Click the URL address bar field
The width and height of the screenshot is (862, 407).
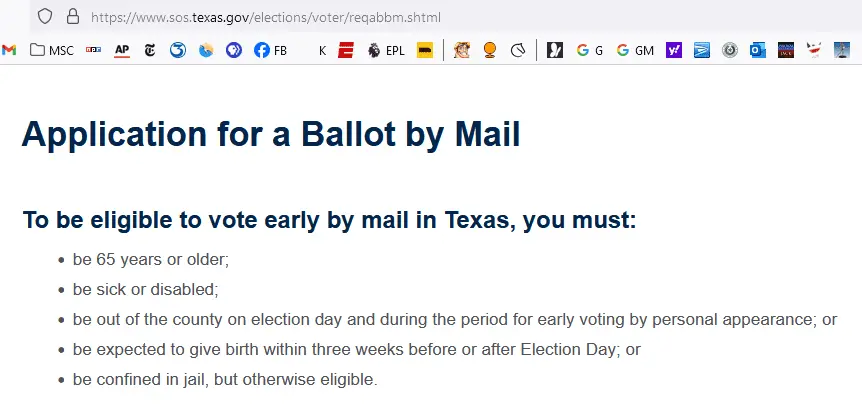[400, 17]
